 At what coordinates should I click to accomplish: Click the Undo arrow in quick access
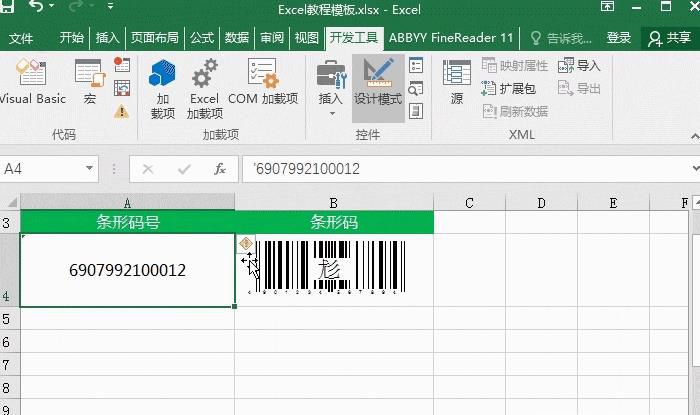click(37, 6)
